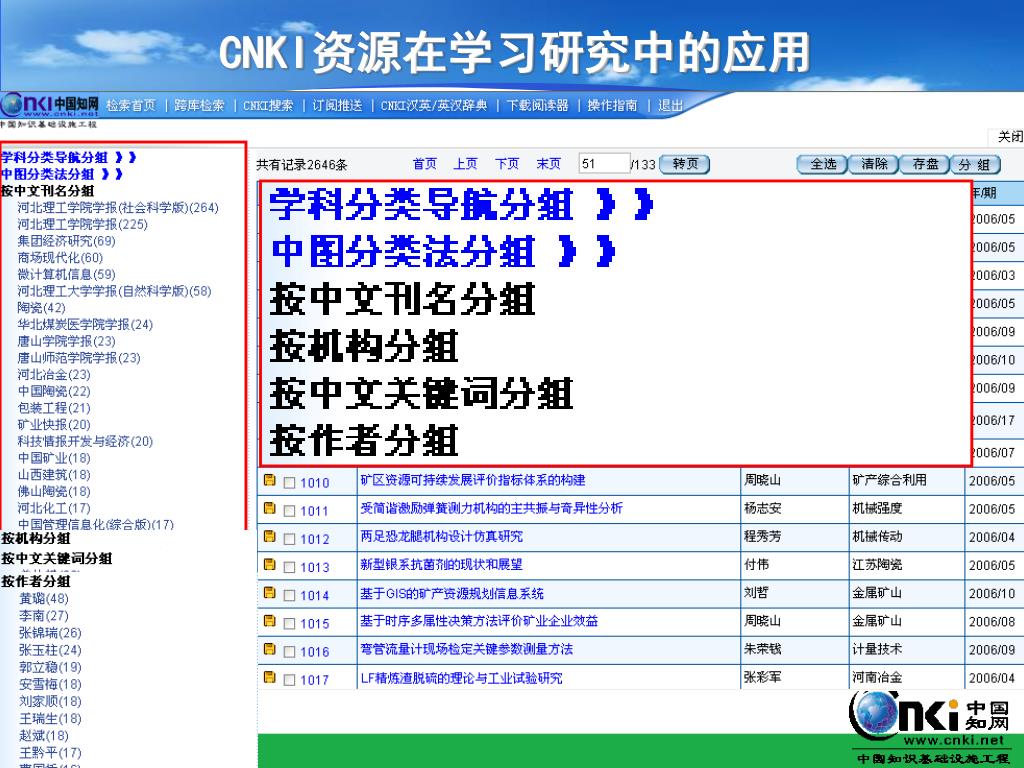The height and width of the screenshot is (768, 1024).
Task: Check the box for record 1014
Action: (x=289, y=596)
